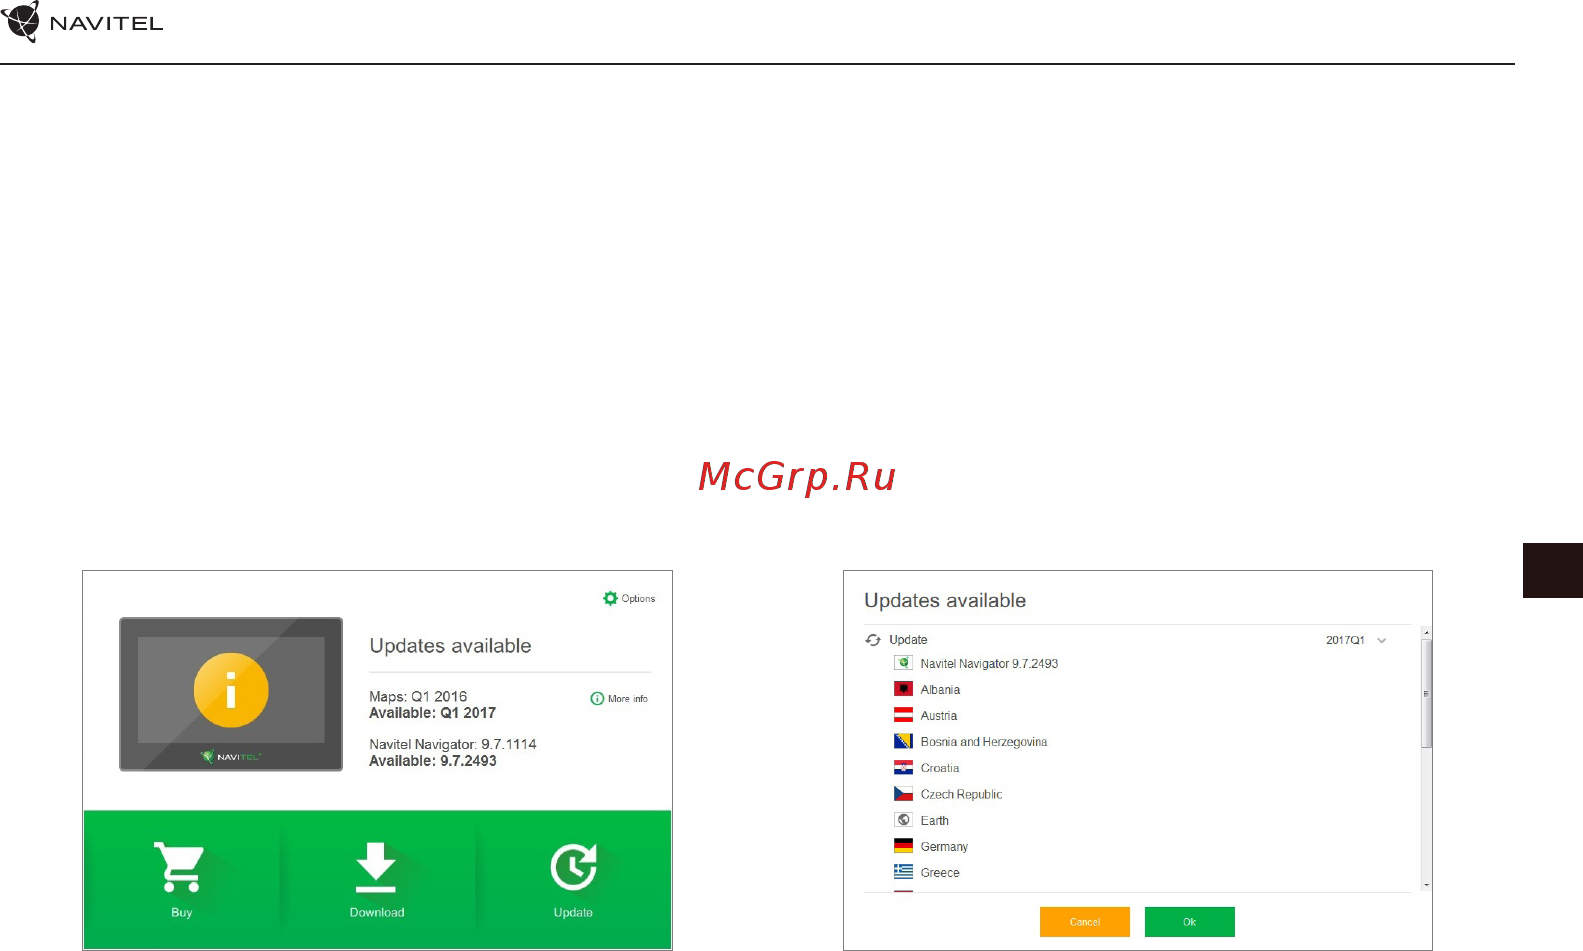Click the Buy shopping cart button
1583x951 pixels.
181,880
